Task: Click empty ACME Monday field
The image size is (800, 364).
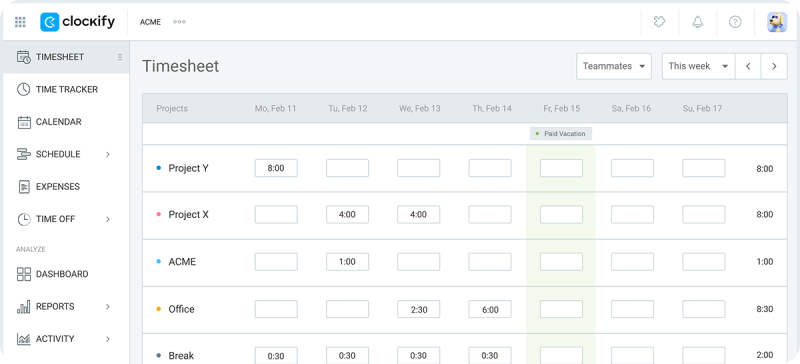Action: [276, 262]
